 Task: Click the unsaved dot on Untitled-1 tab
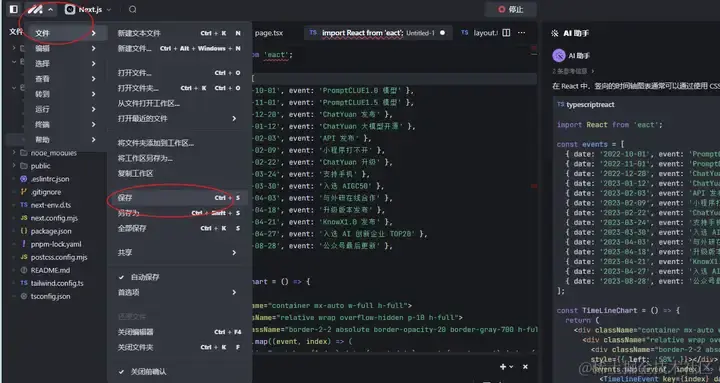click(x=442, y=33)
